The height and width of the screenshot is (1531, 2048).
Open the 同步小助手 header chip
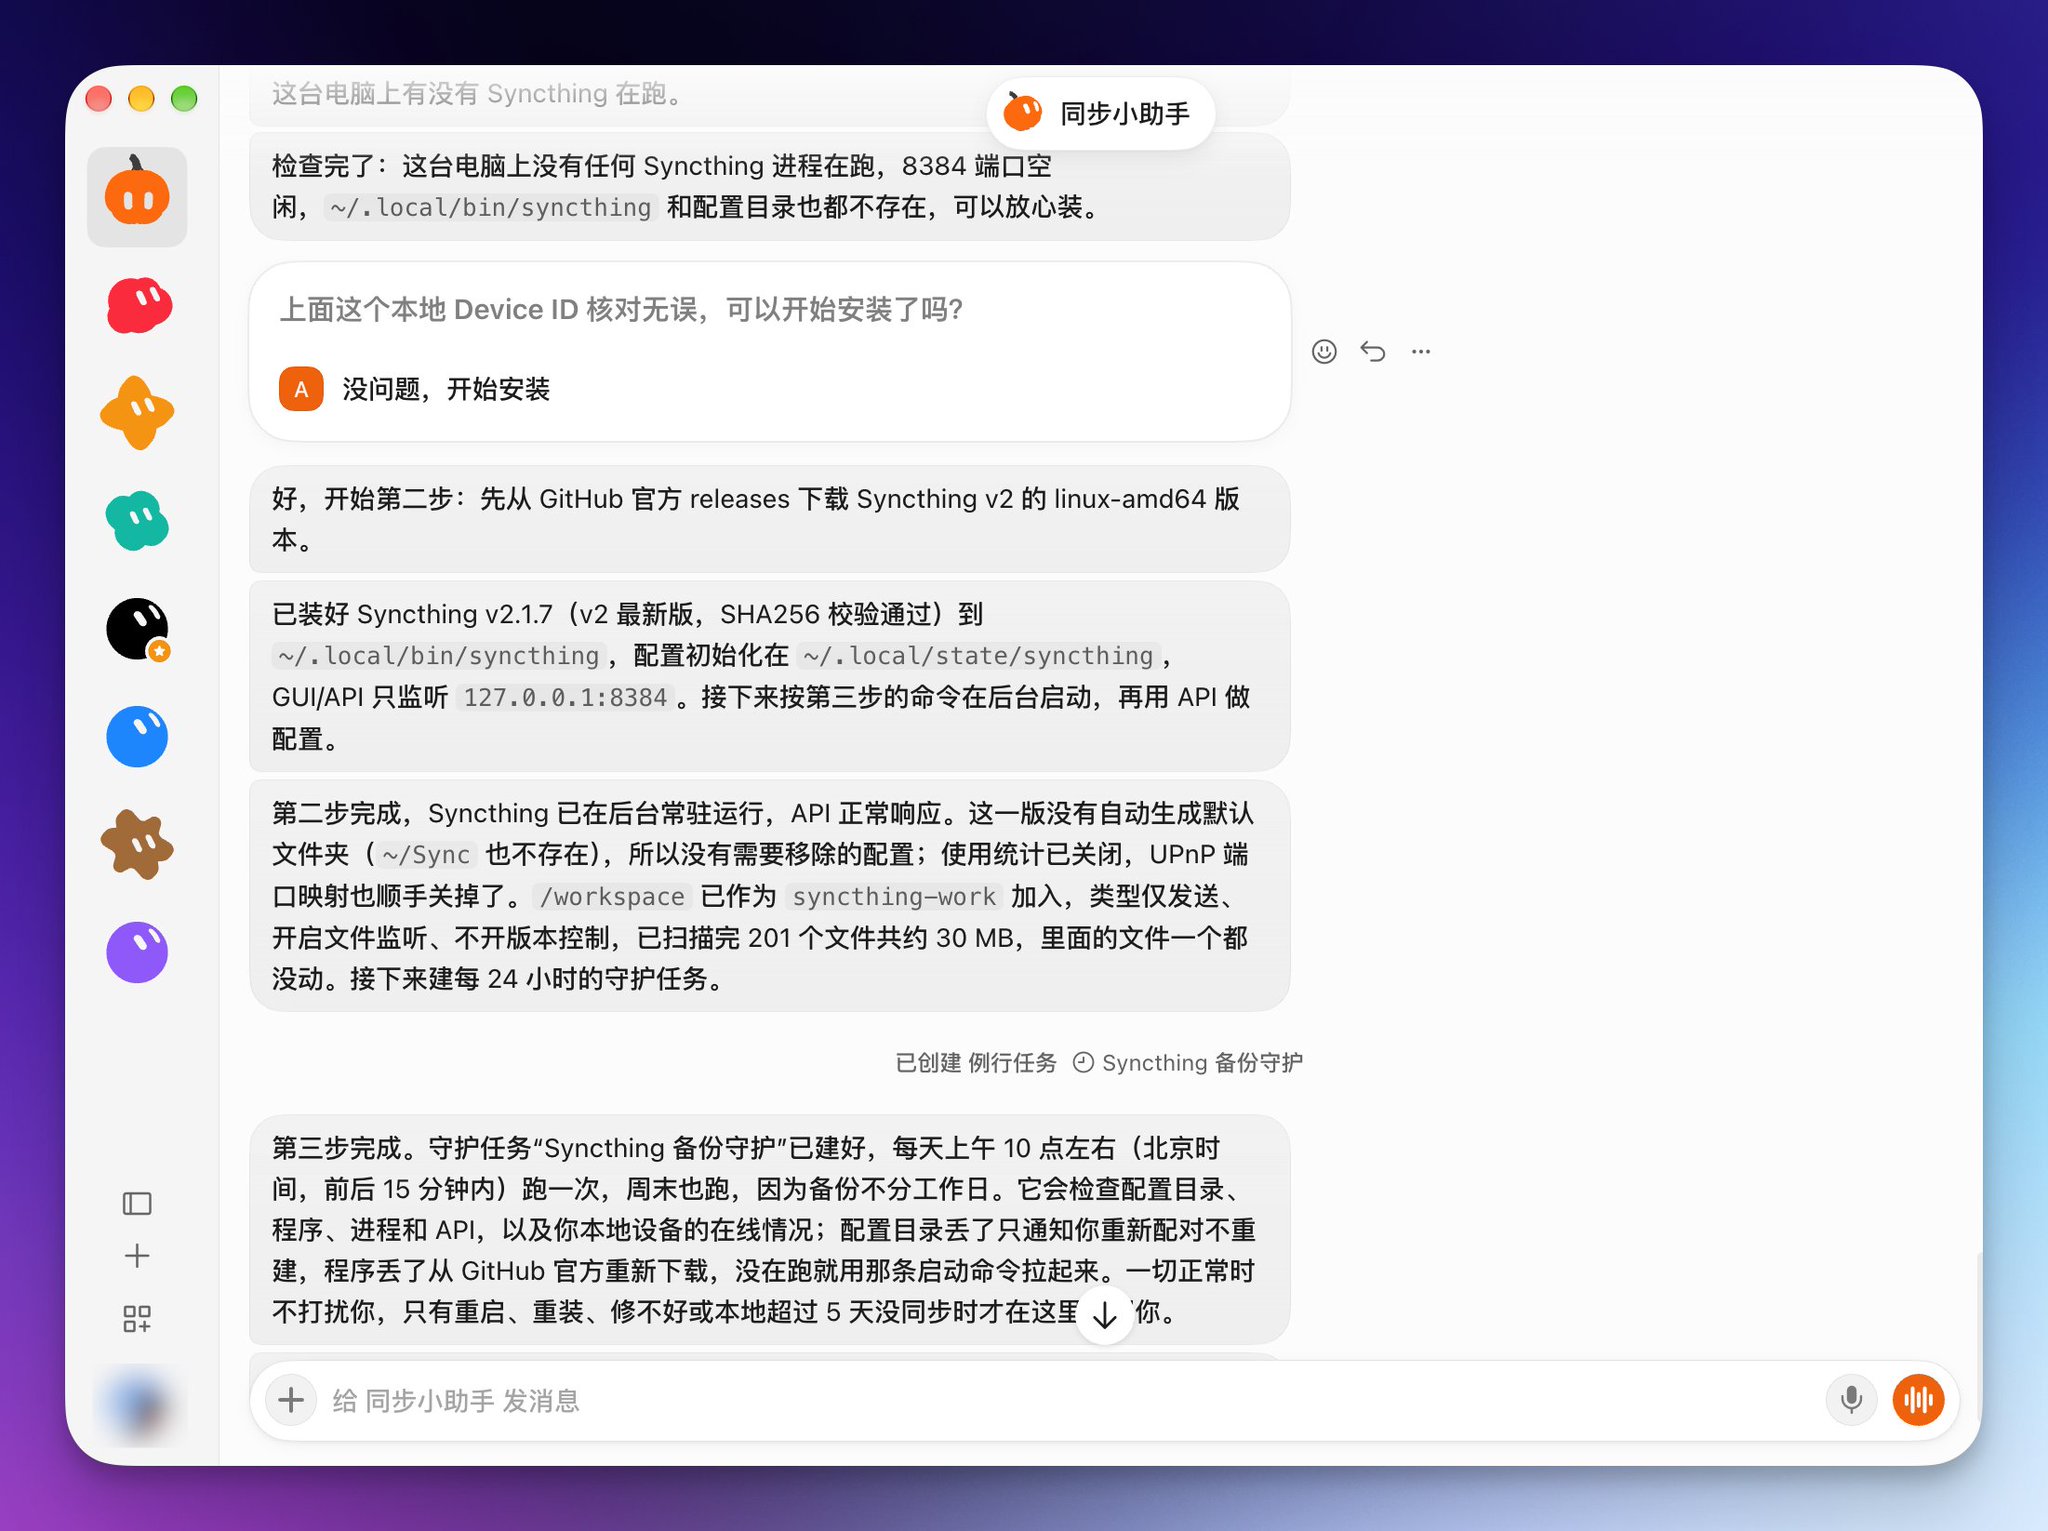(1101, 113)
